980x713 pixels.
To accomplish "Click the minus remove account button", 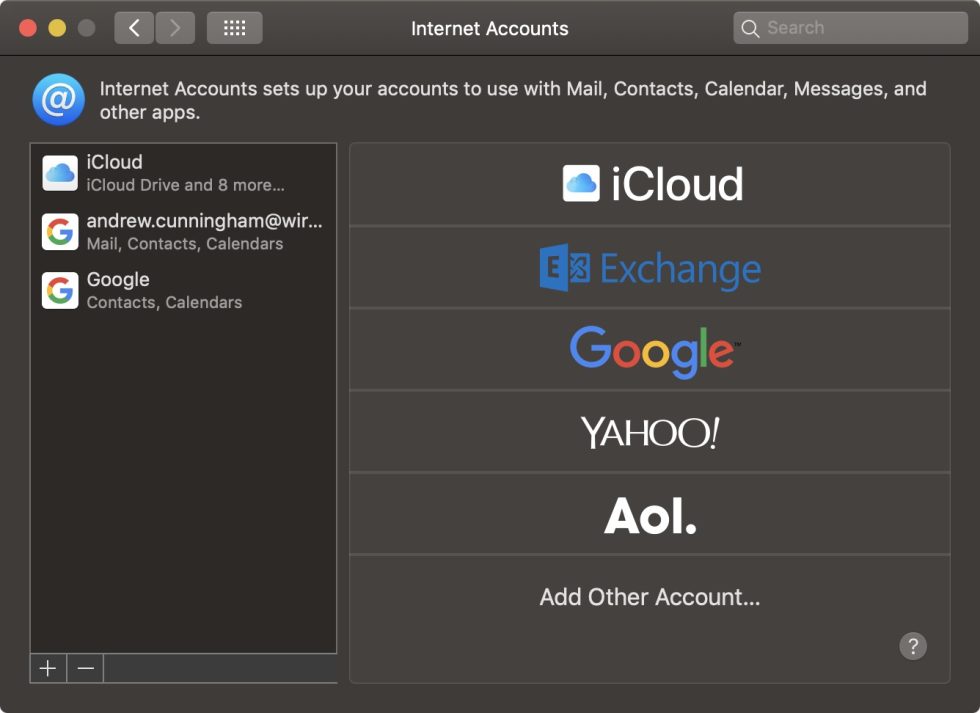I will tap(86, 668).
